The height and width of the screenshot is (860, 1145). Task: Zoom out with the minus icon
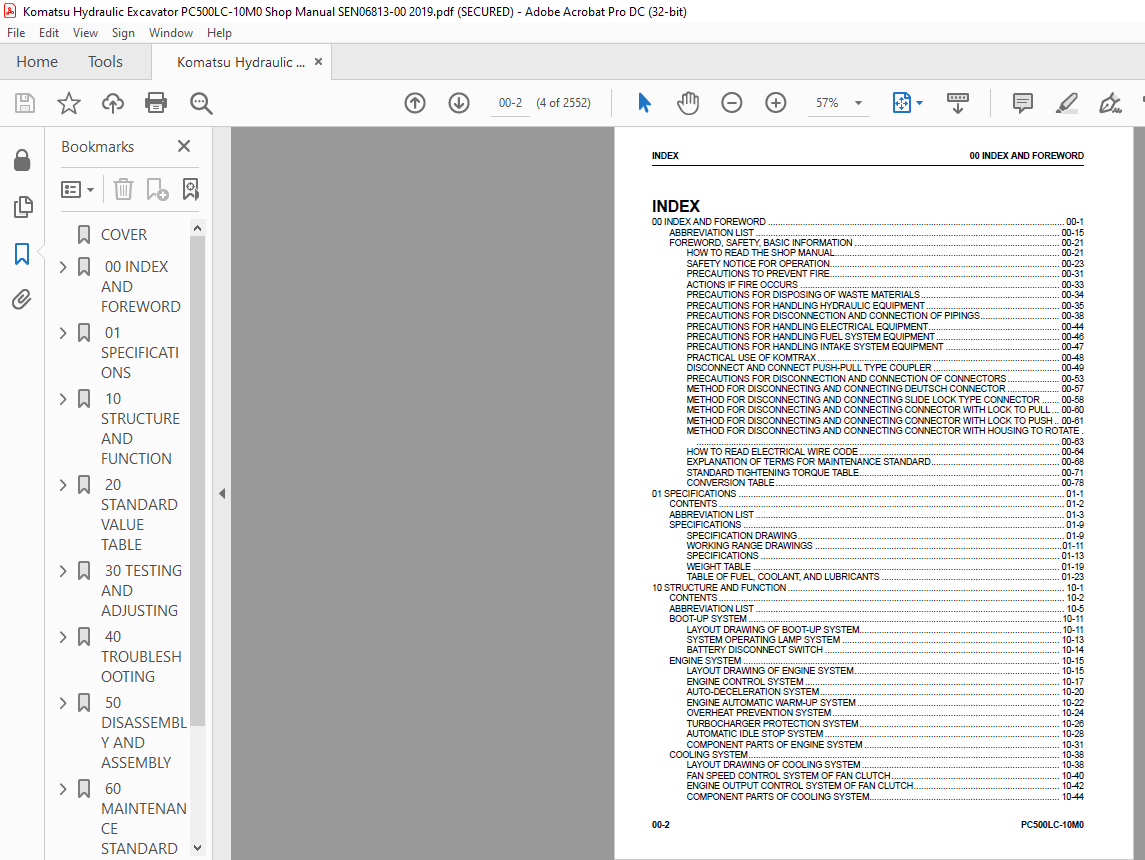(x=732, y=103)
